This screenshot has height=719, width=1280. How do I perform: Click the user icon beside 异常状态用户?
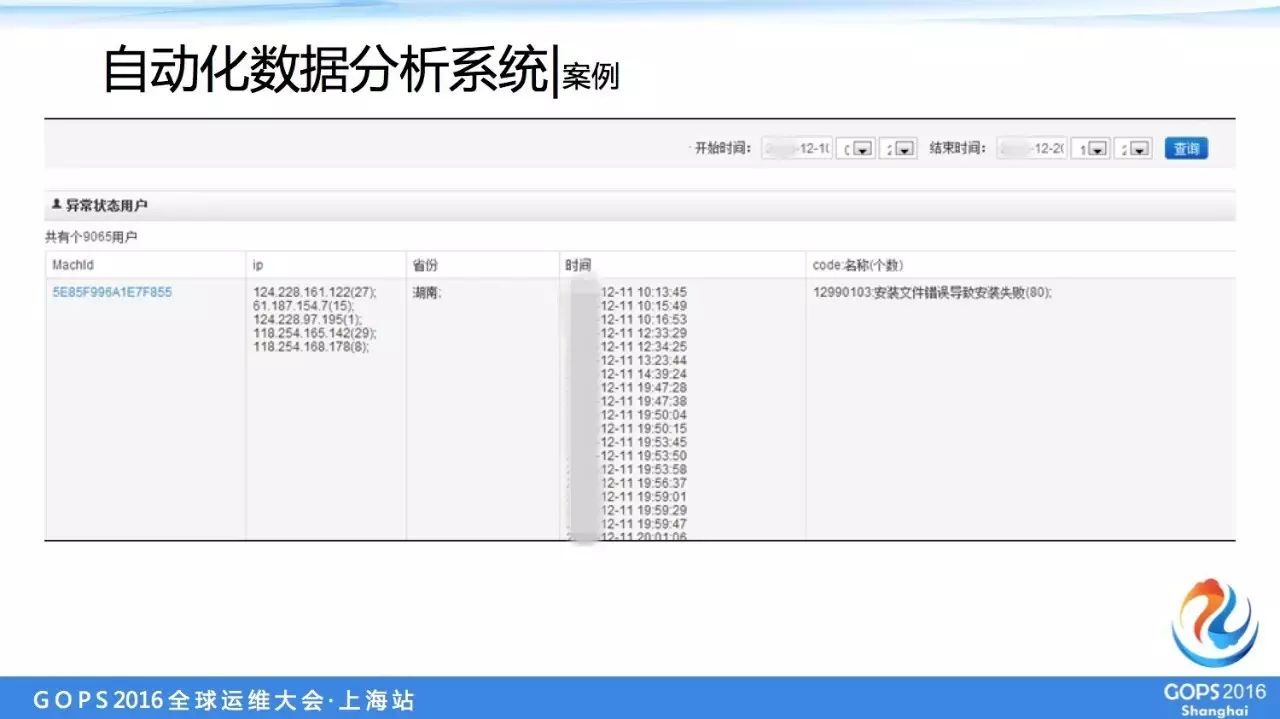(55, 204)
